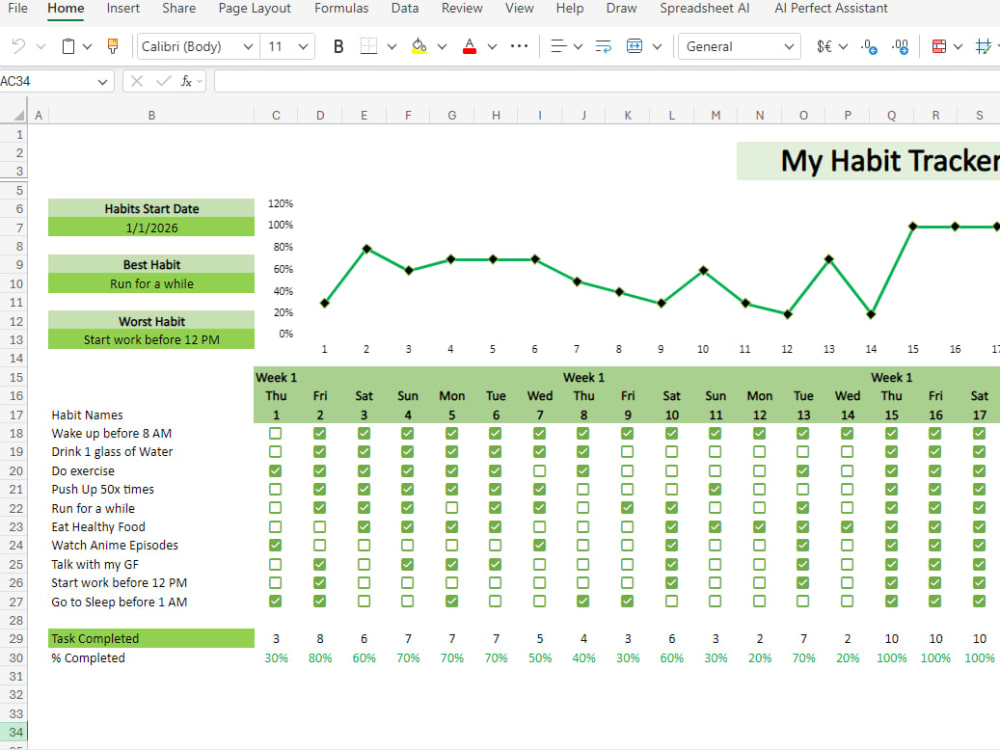This screenshot has width=1000, height=750.
Task: Uncheck Watch Anime Episodes for Wed 7
Action: [540, 545]
